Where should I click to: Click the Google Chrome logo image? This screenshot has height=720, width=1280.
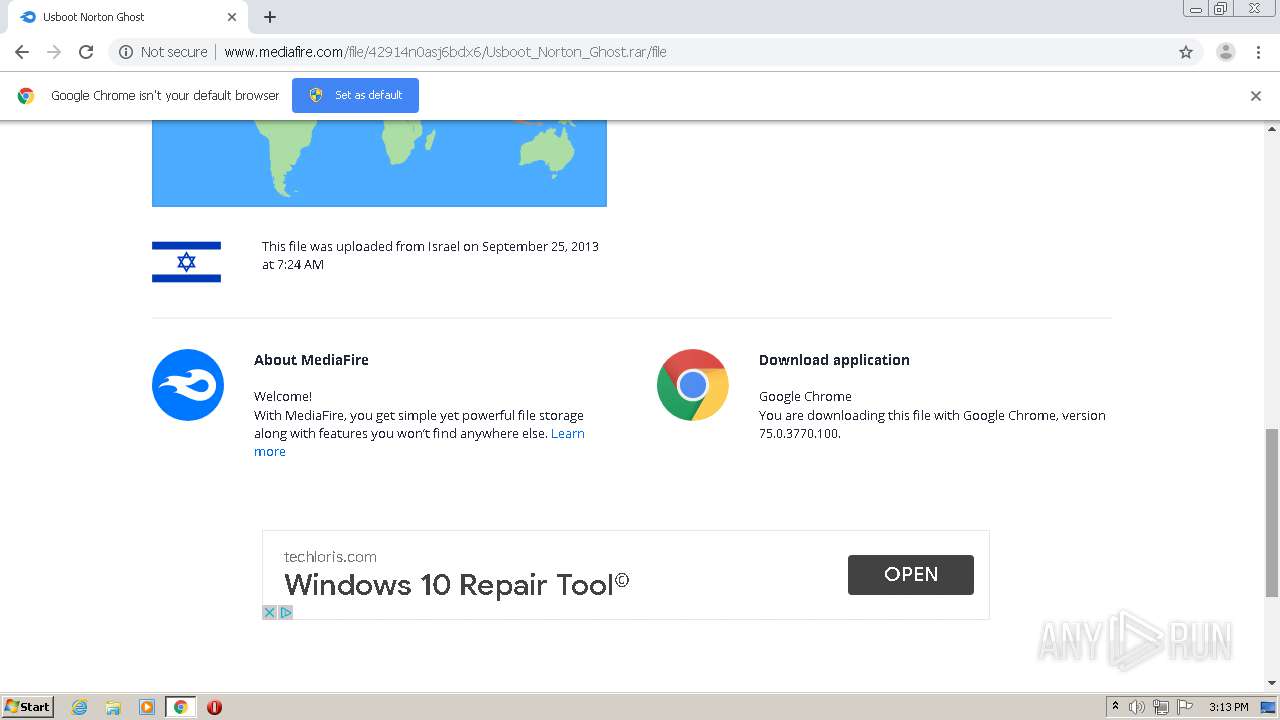(x=693, y=385)
